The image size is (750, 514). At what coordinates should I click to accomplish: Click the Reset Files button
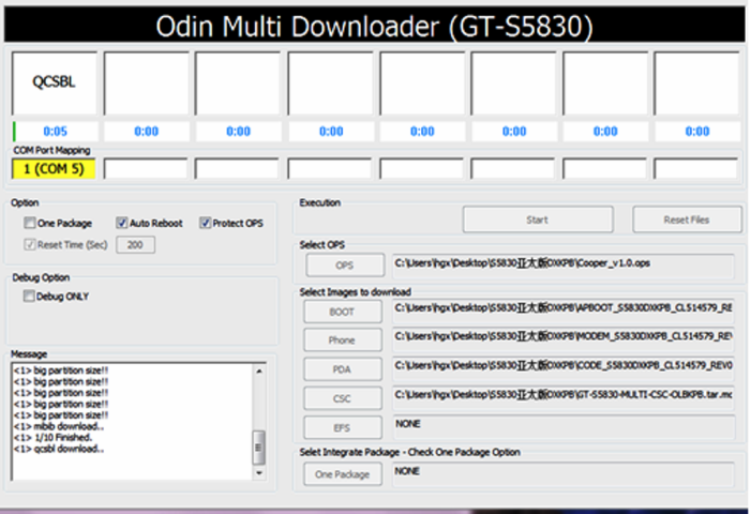pos(687,219)
